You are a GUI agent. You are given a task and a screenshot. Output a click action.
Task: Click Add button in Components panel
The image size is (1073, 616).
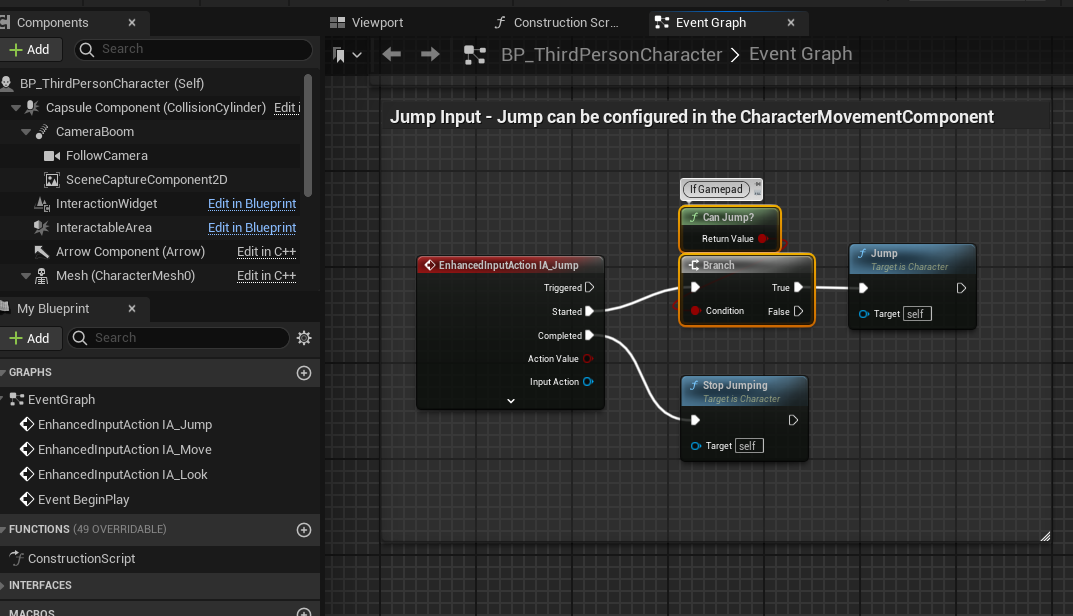click(30, 49)
